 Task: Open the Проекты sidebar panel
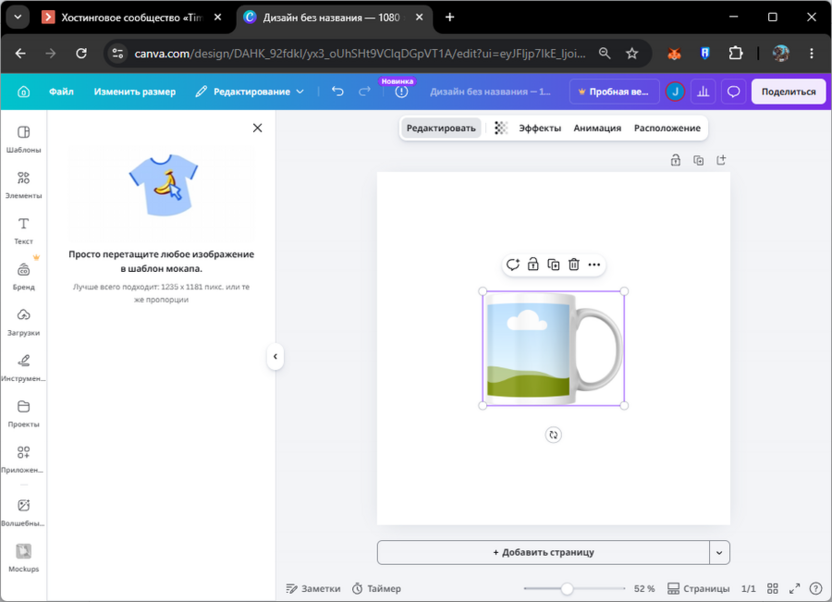[23, 413]
